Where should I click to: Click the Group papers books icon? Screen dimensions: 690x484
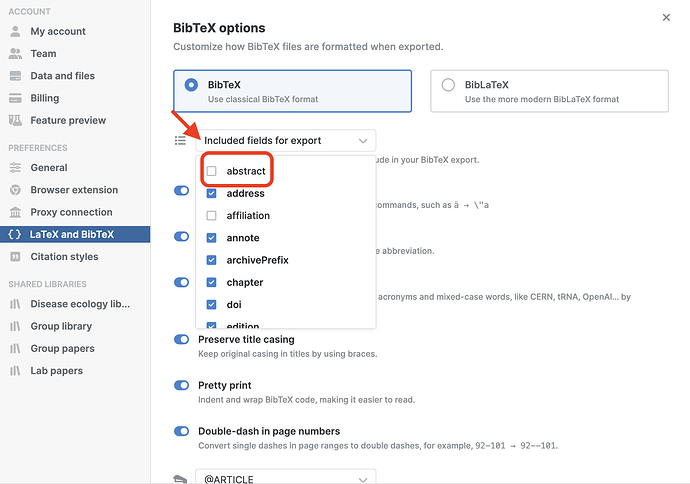click(x=15, y=348)
